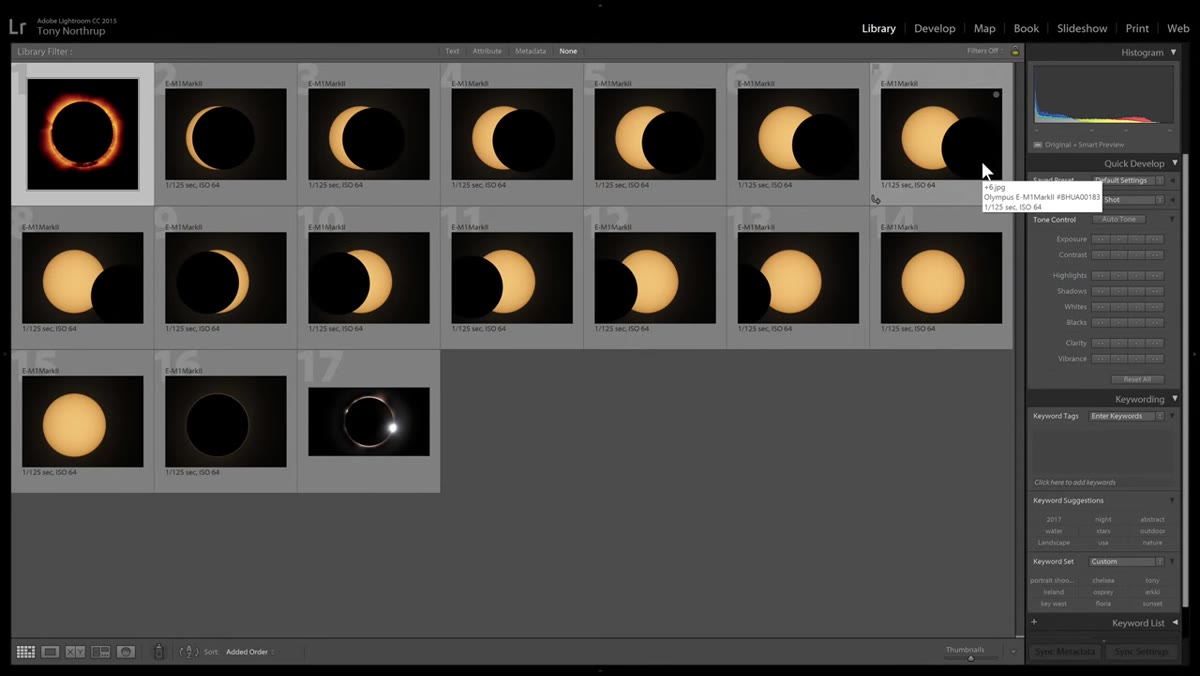Click the Highlights adjustment buttons row
Image resolution: width=1200 pixels, height=676 pixels.
pyautogui.click(x=1127, y=275)
